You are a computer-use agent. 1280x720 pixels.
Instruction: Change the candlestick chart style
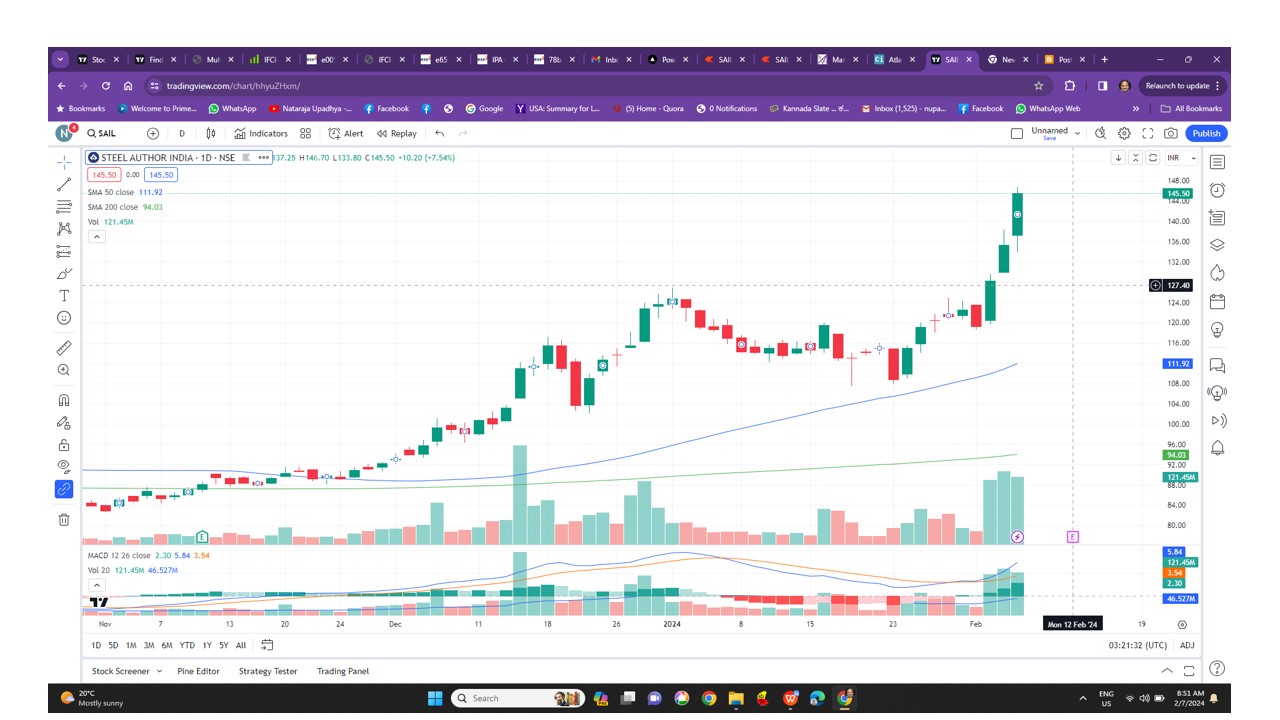212,133
